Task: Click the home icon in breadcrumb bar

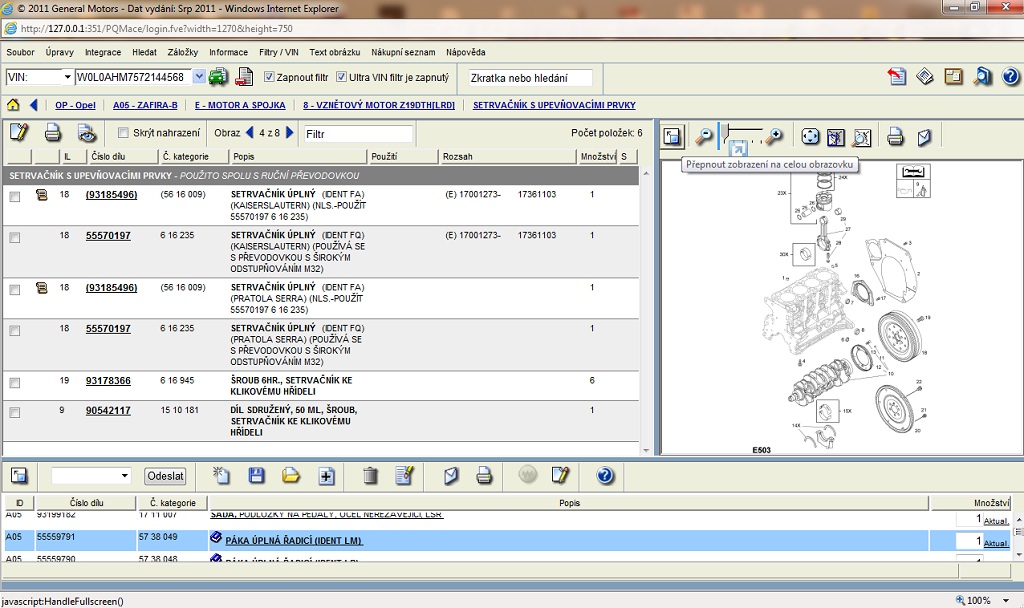Action: (x=13, y=105)
